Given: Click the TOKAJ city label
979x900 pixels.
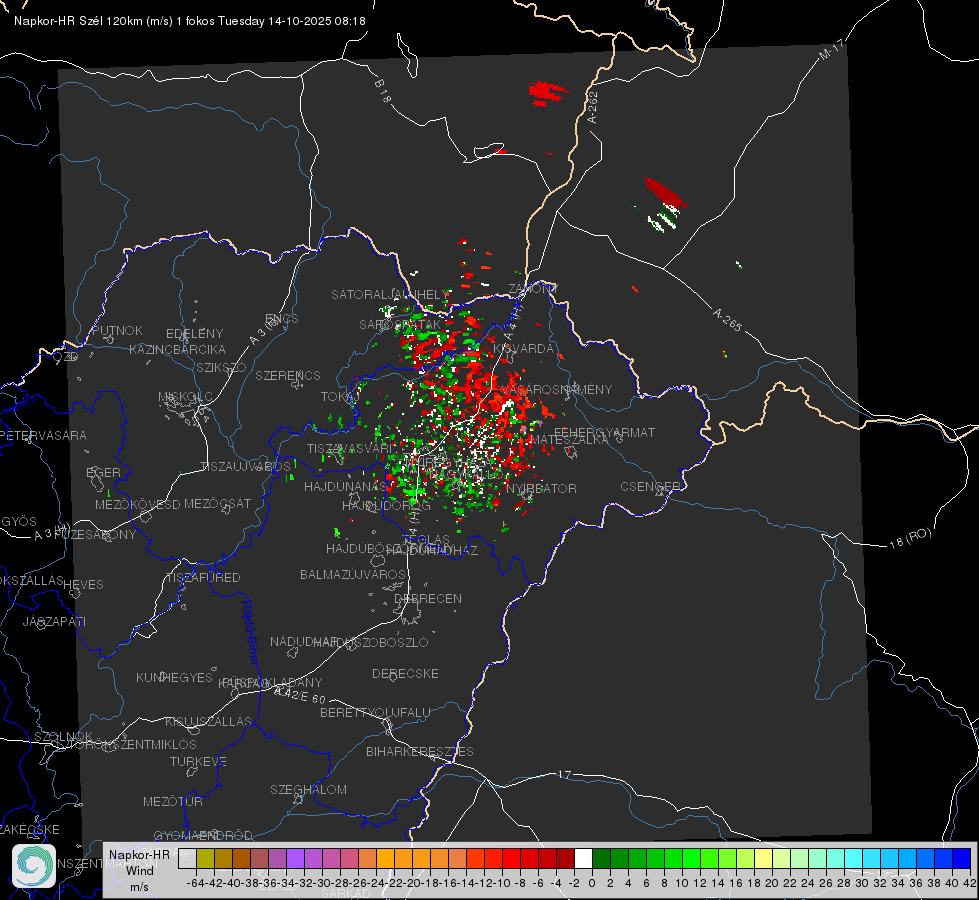Looking at the screenshot, I should [x=340, y=397].
